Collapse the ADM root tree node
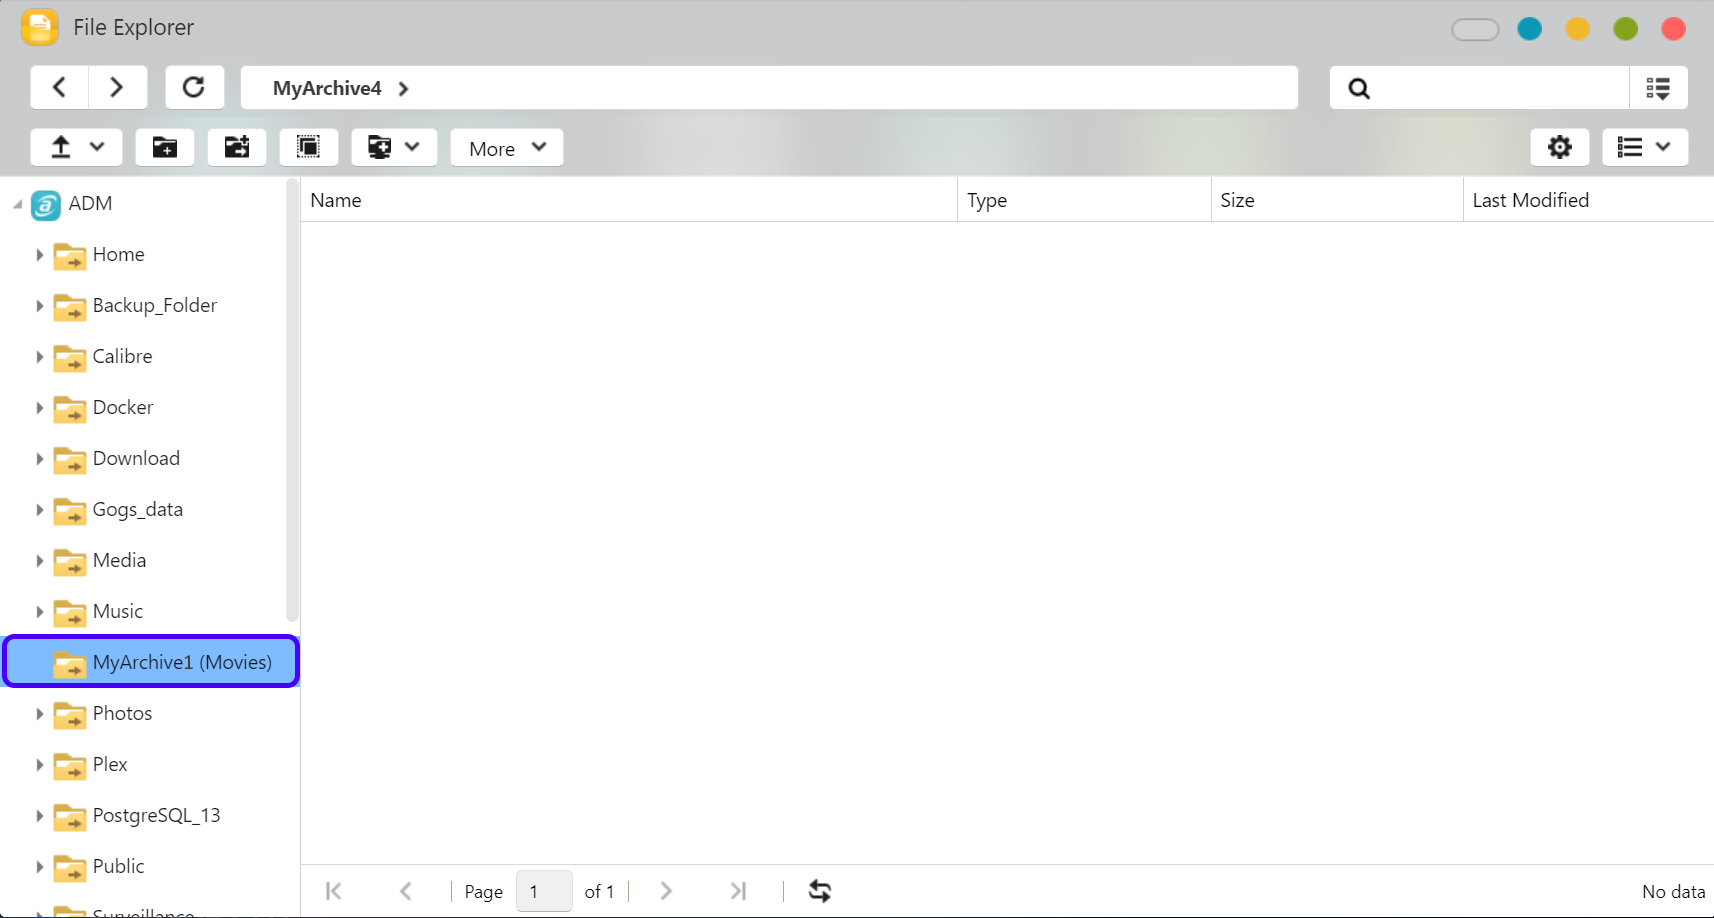The width and height of the screenshot is (1714, 918). click(17, 204)
